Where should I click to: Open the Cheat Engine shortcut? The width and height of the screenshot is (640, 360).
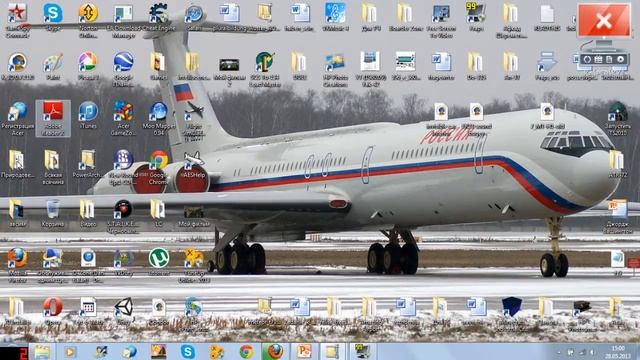click(x=158, y=17)
